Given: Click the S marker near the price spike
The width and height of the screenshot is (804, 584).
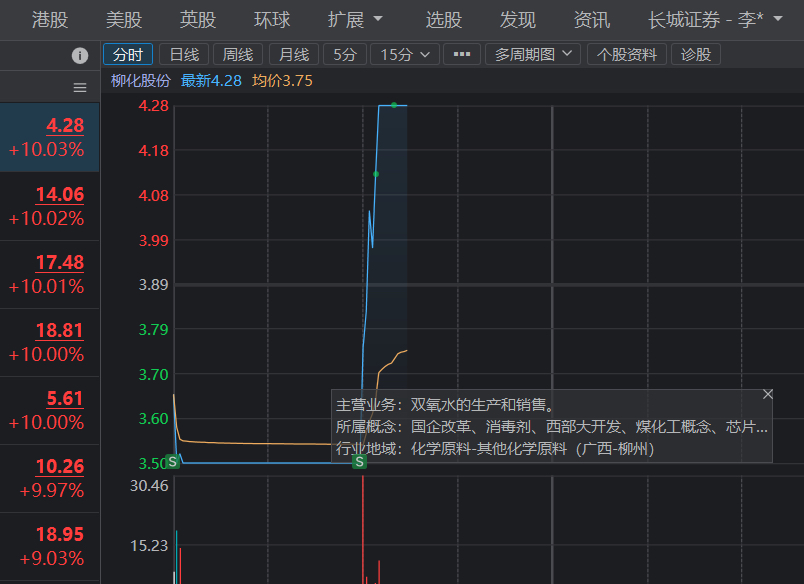Looking at the screenshot, I should [x=359, y=462].
